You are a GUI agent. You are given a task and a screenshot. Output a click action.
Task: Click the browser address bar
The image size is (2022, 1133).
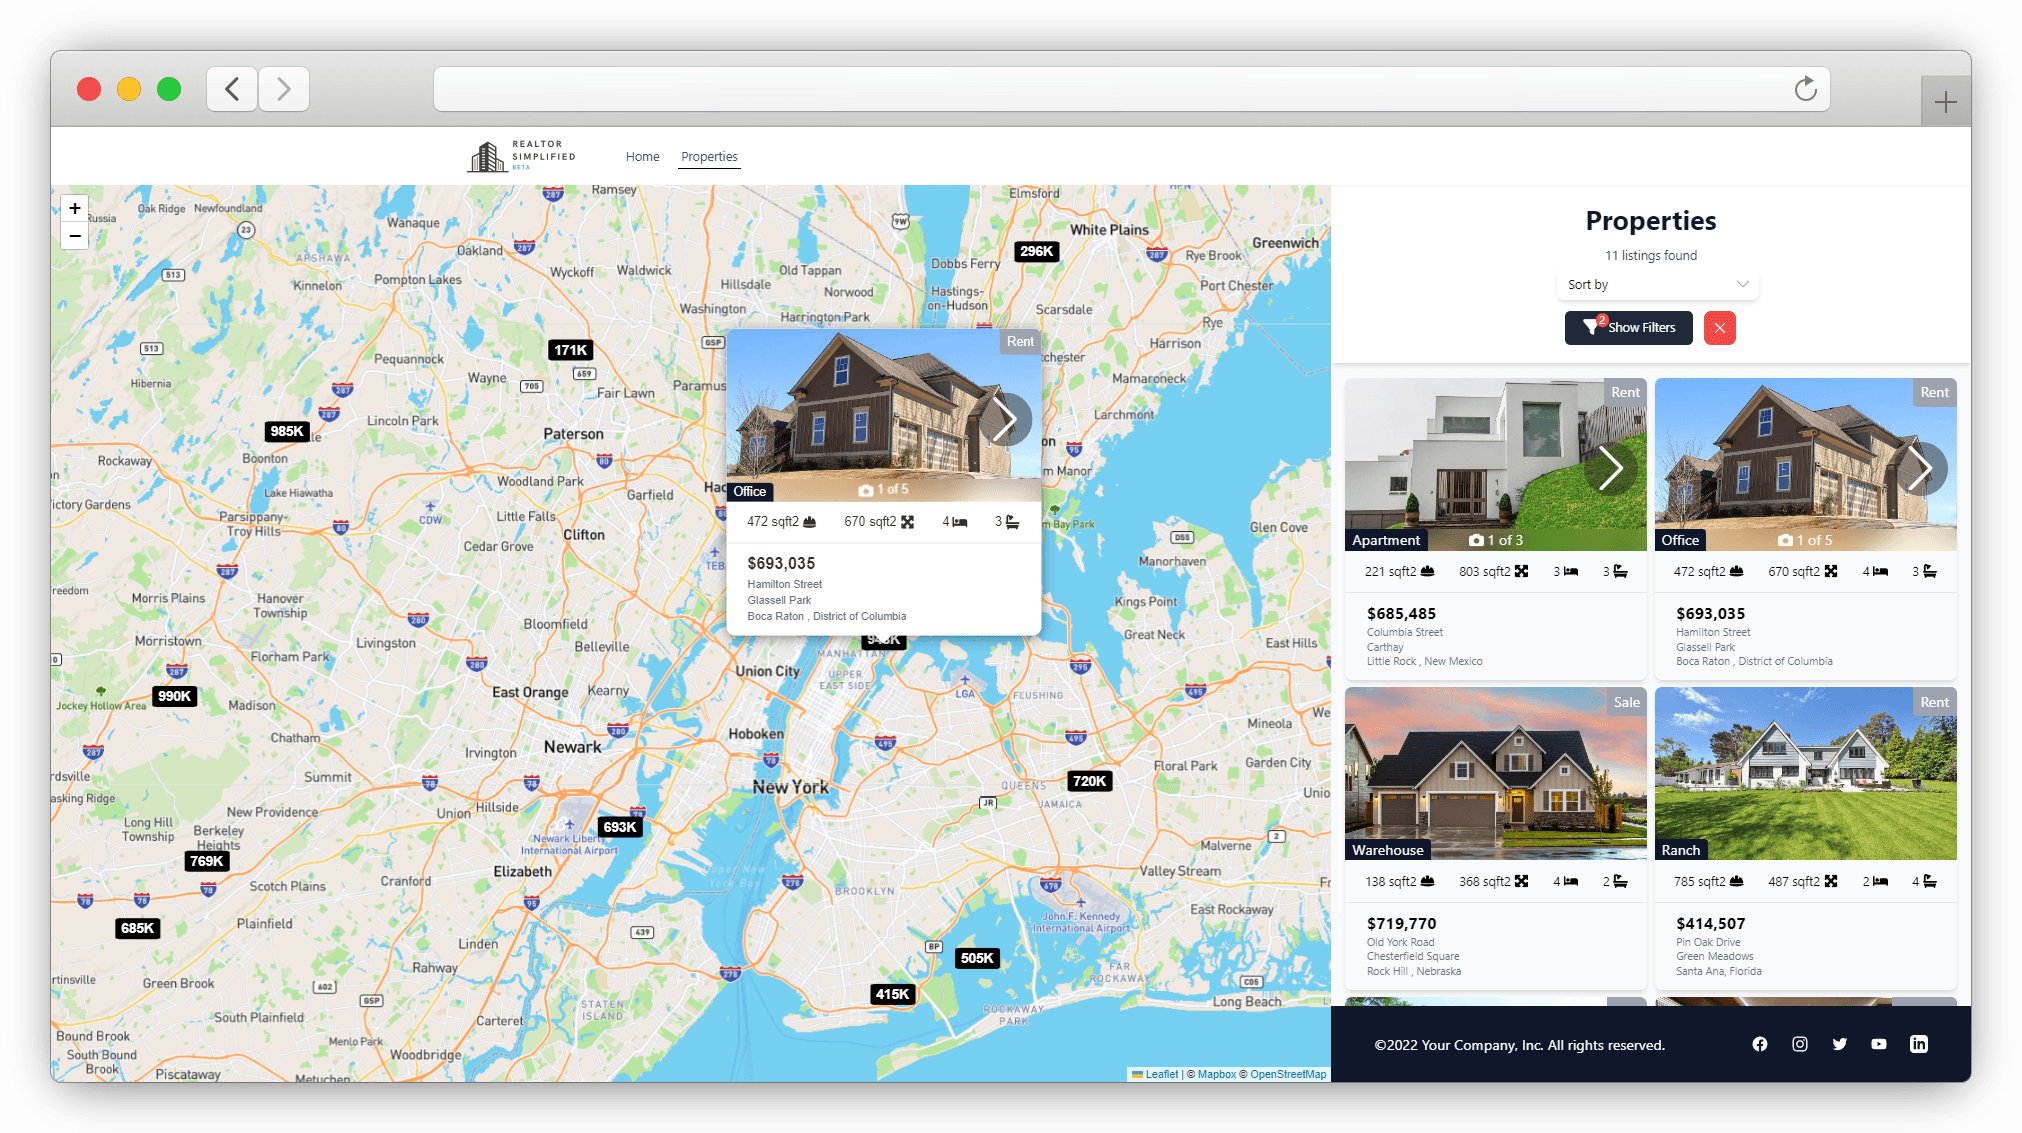(x=1131, y=89)
